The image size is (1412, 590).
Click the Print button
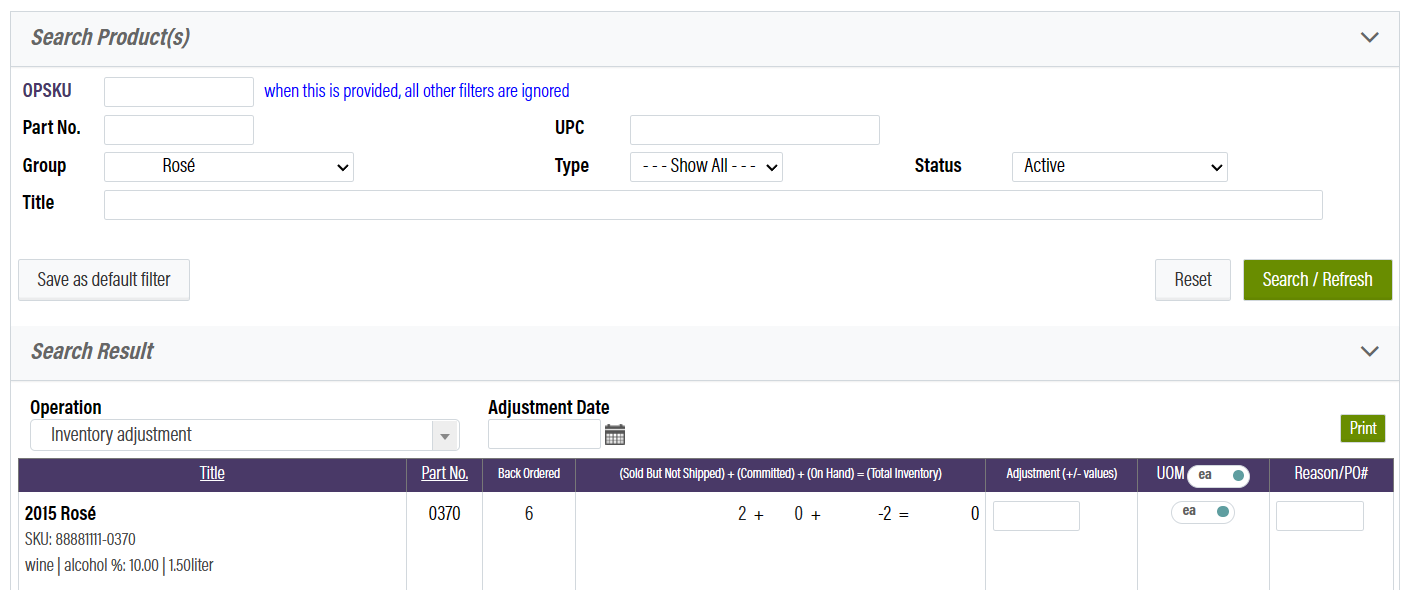[x=1362, y=428]
